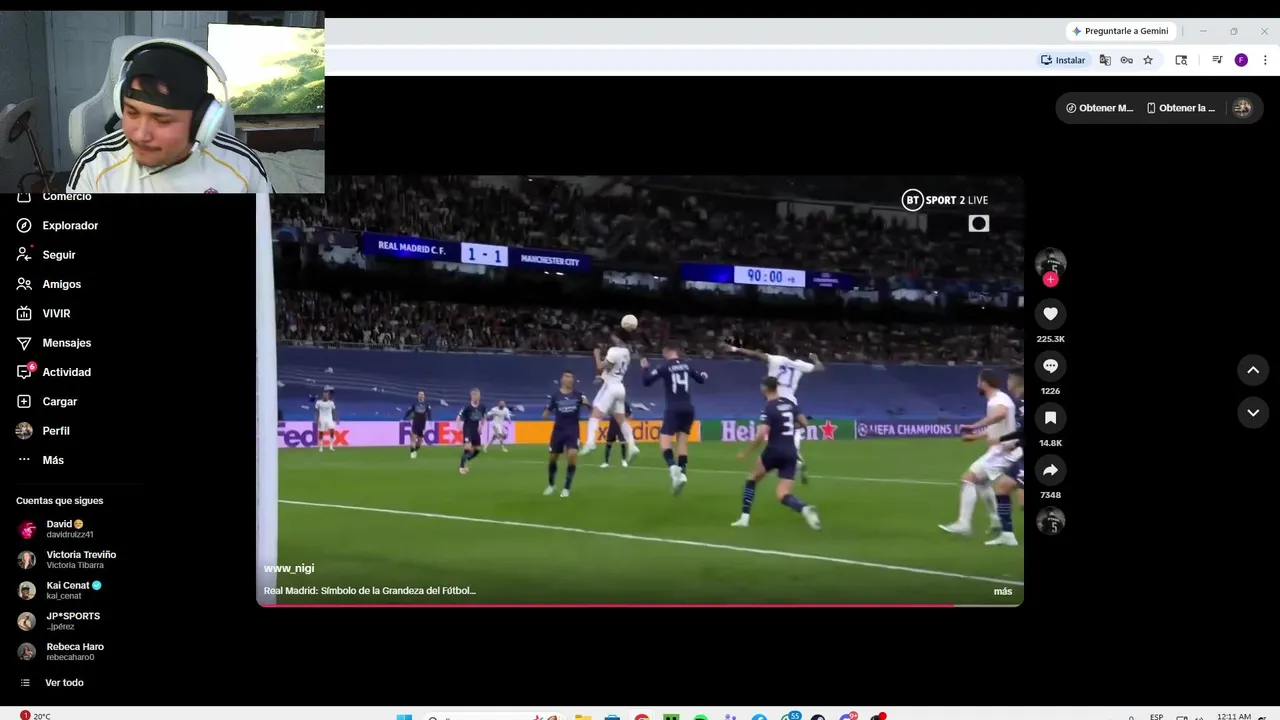Viewport: 1280px width, 720px height.
Task: Expand video caption with más
Action: pyautogui.click(x=1002, y=591)
